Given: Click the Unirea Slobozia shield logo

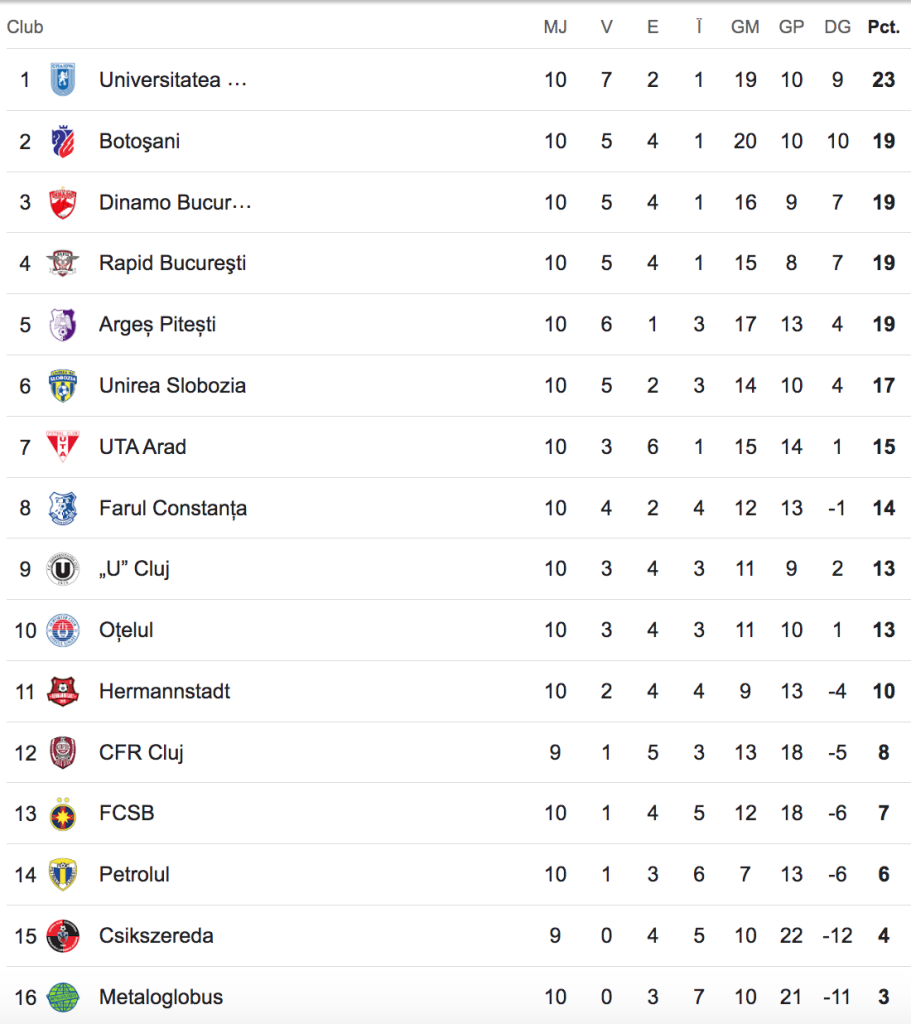Looking at the screenshot, I should 63,386.
